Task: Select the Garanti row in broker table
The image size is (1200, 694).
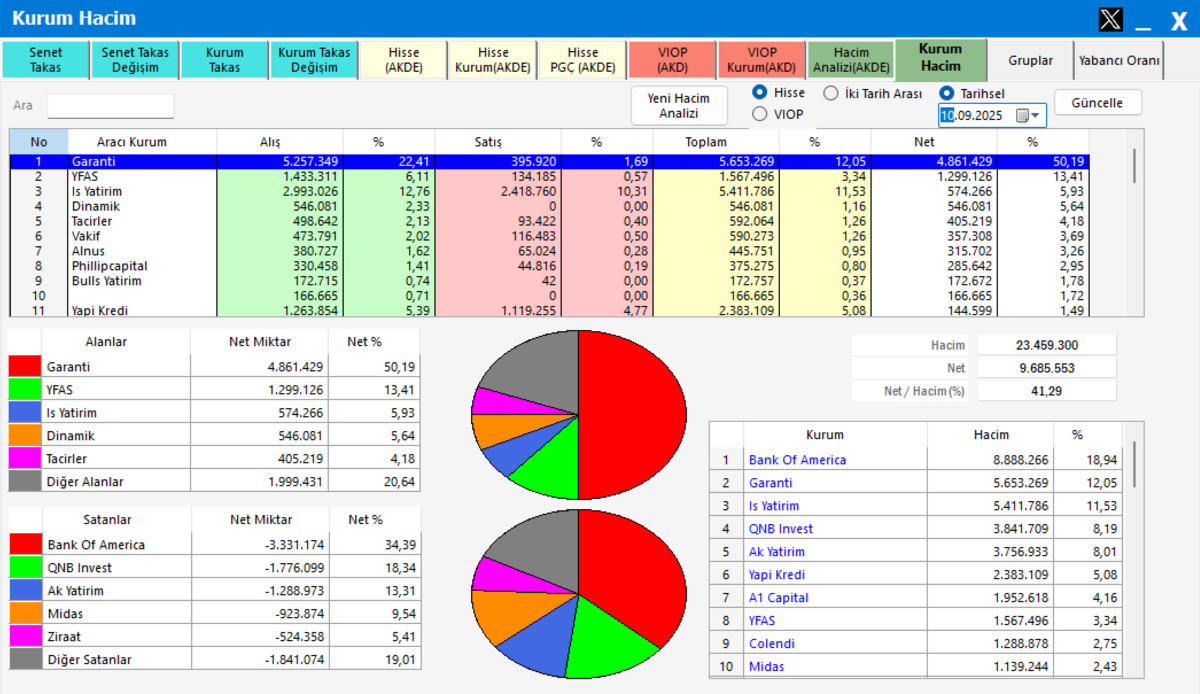Action: click(550, 161)
